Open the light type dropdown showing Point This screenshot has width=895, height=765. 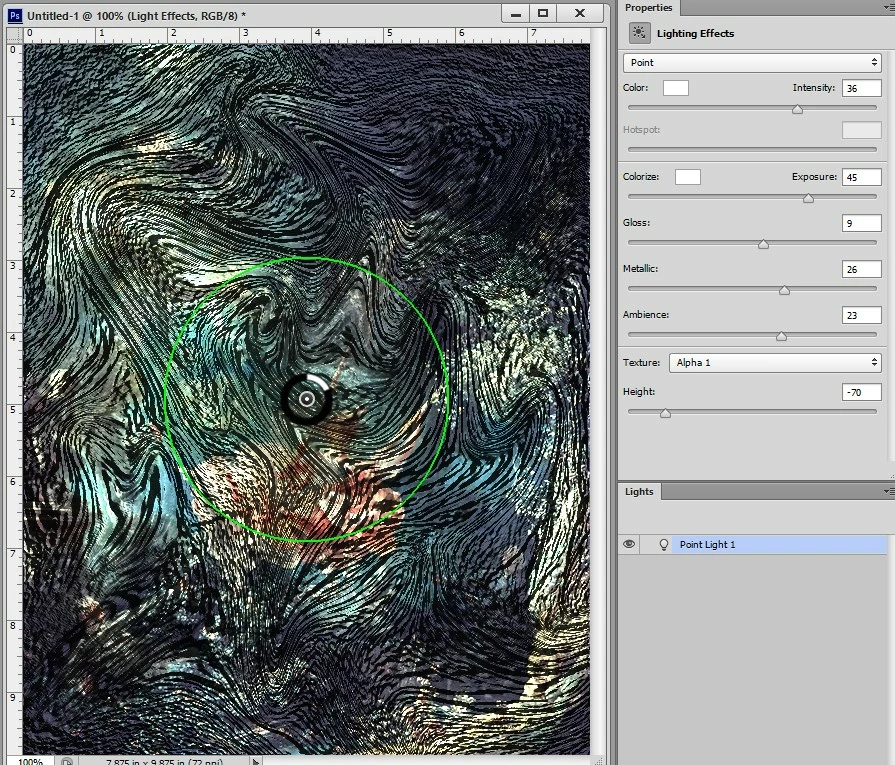click(x=752, y=63)
